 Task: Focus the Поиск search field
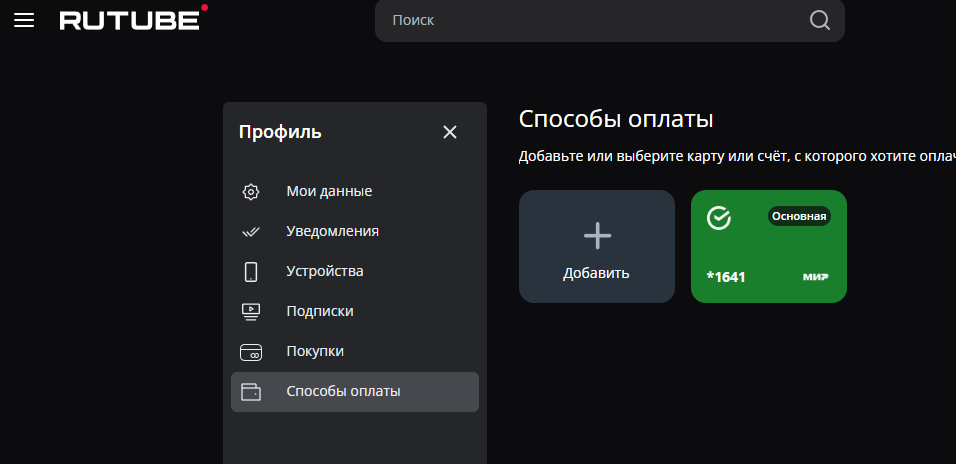610,20
